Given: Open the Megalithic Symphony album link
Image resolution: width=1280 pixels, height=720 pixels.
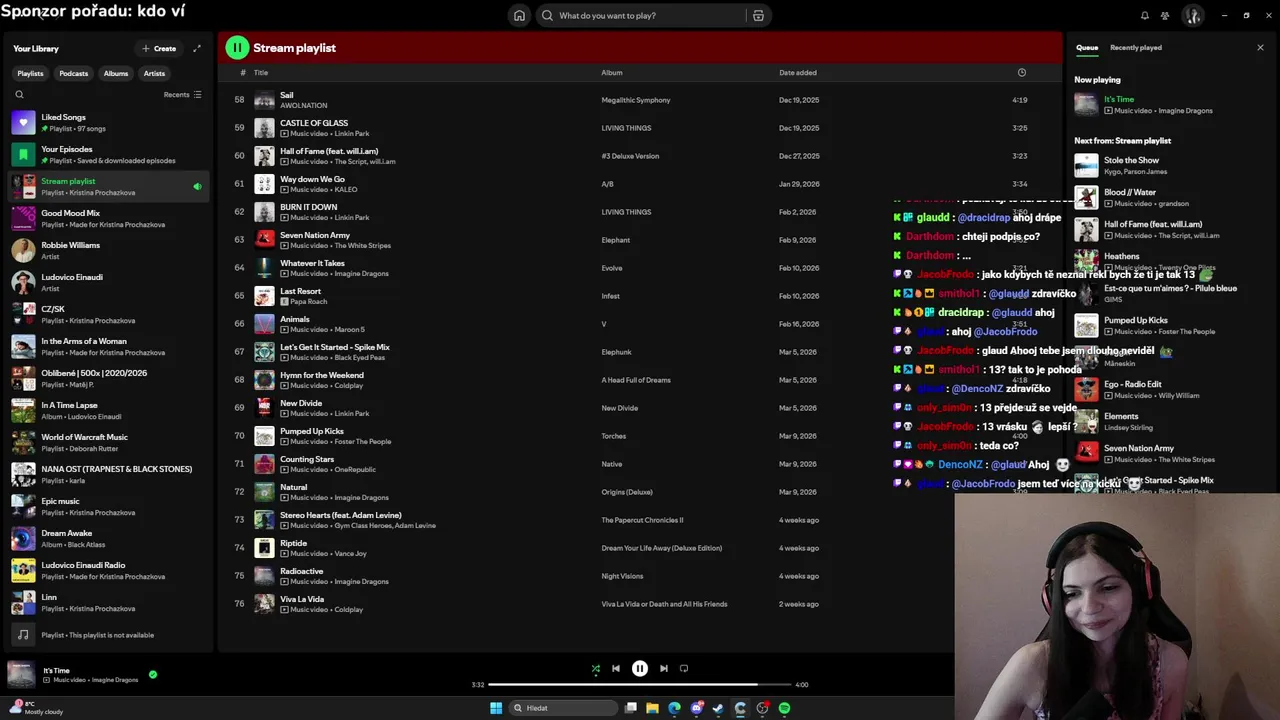Looking at the screenshot, I should click(x=636, y=100).
